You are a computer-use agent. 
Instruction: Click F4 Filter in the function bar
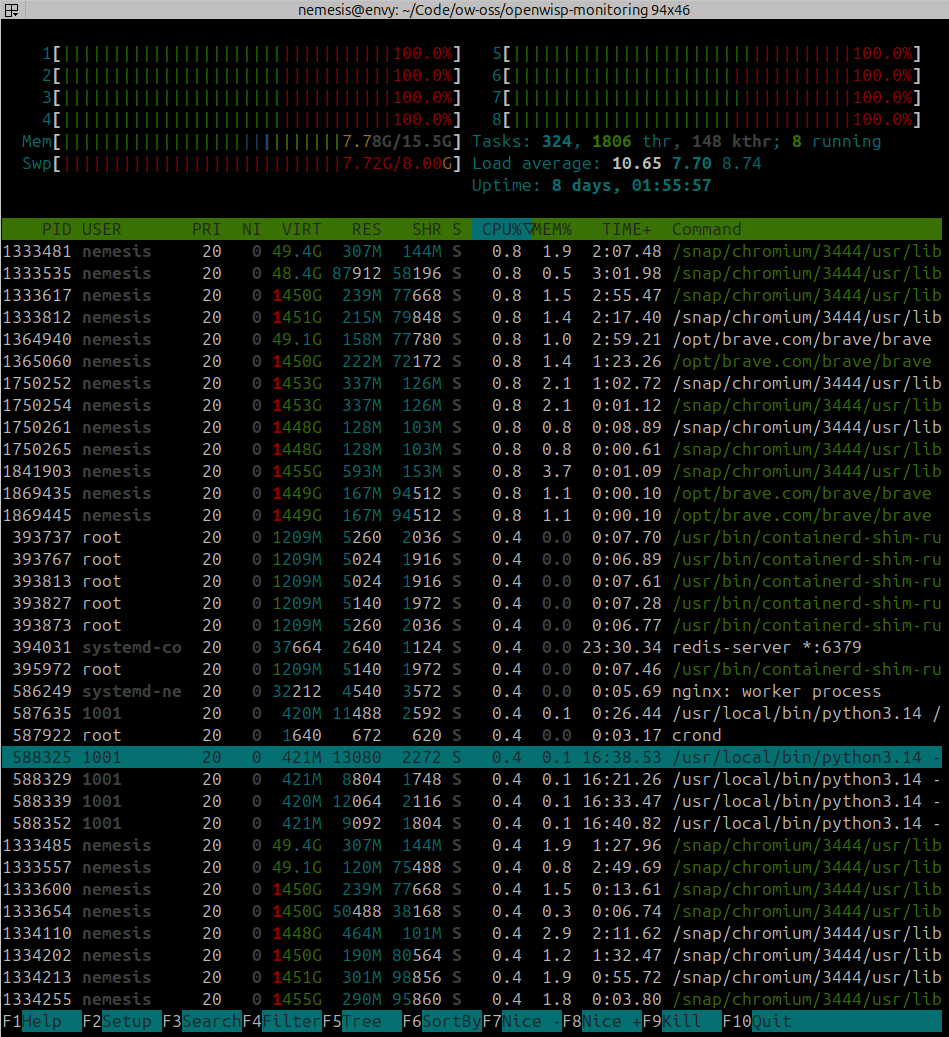(x=282, y=1021)
